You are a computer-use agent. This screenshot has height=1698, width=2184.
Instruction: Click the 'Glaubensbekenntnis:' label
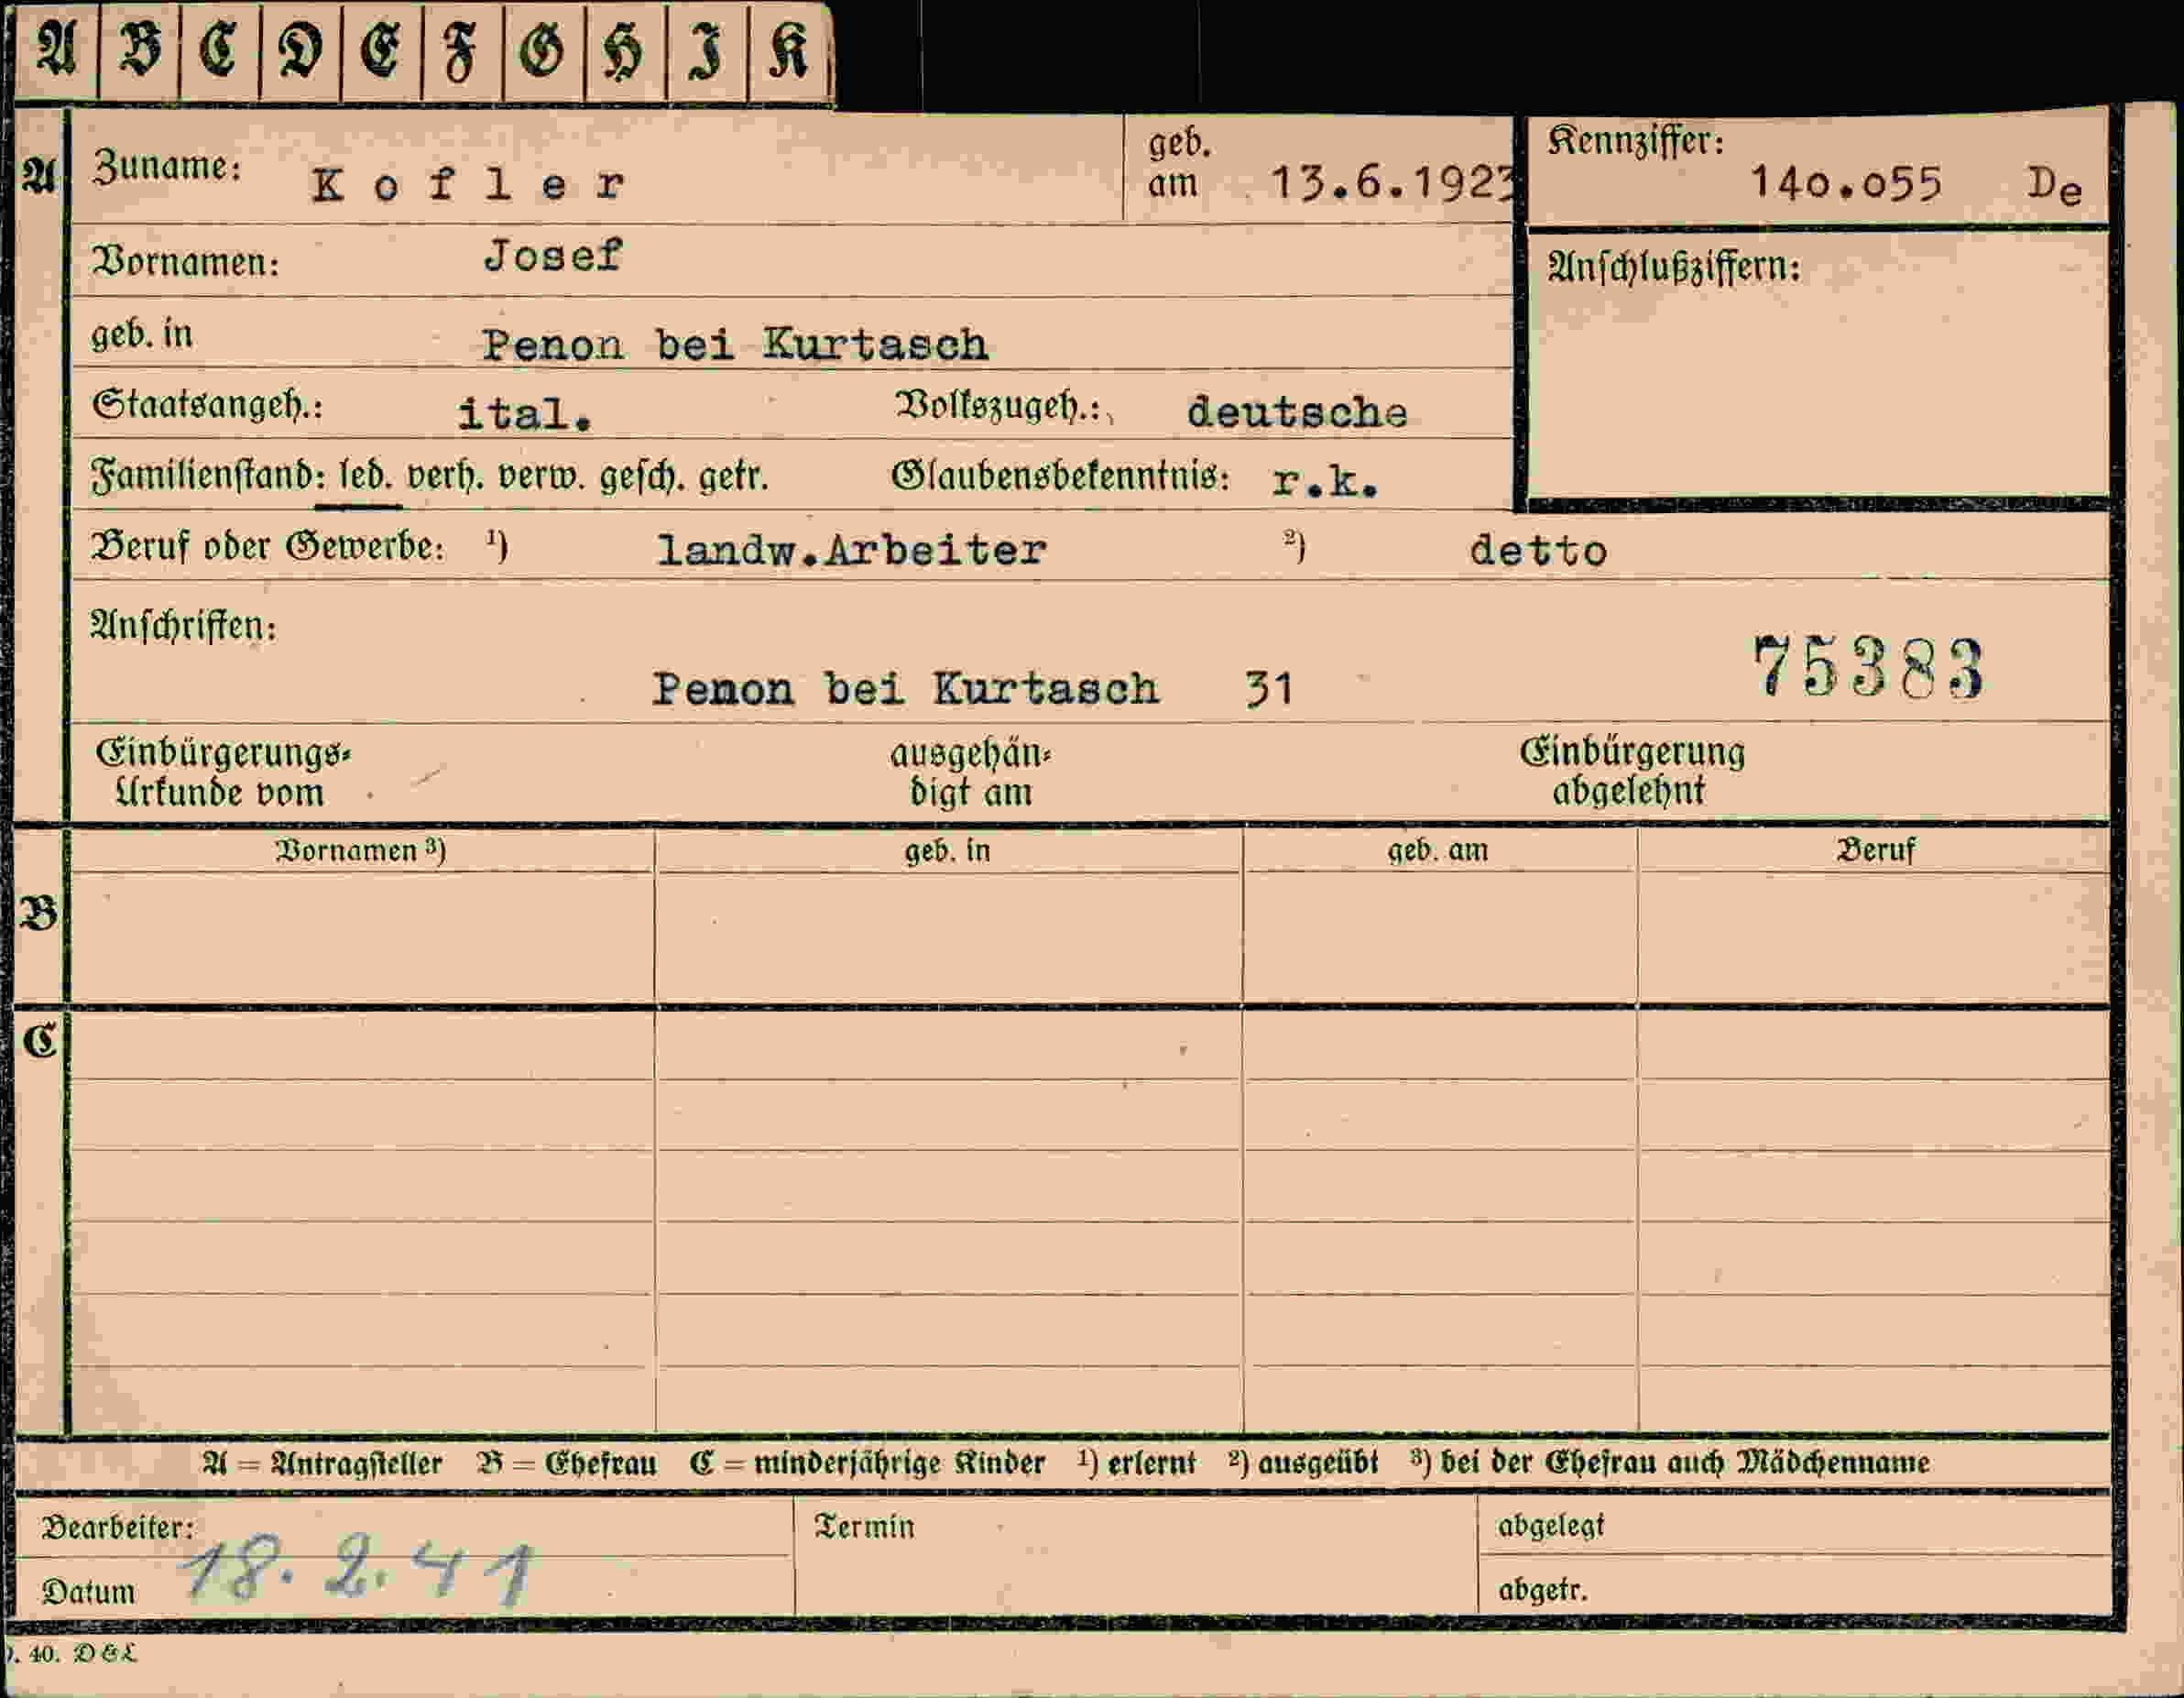[x=1060, y=476]
